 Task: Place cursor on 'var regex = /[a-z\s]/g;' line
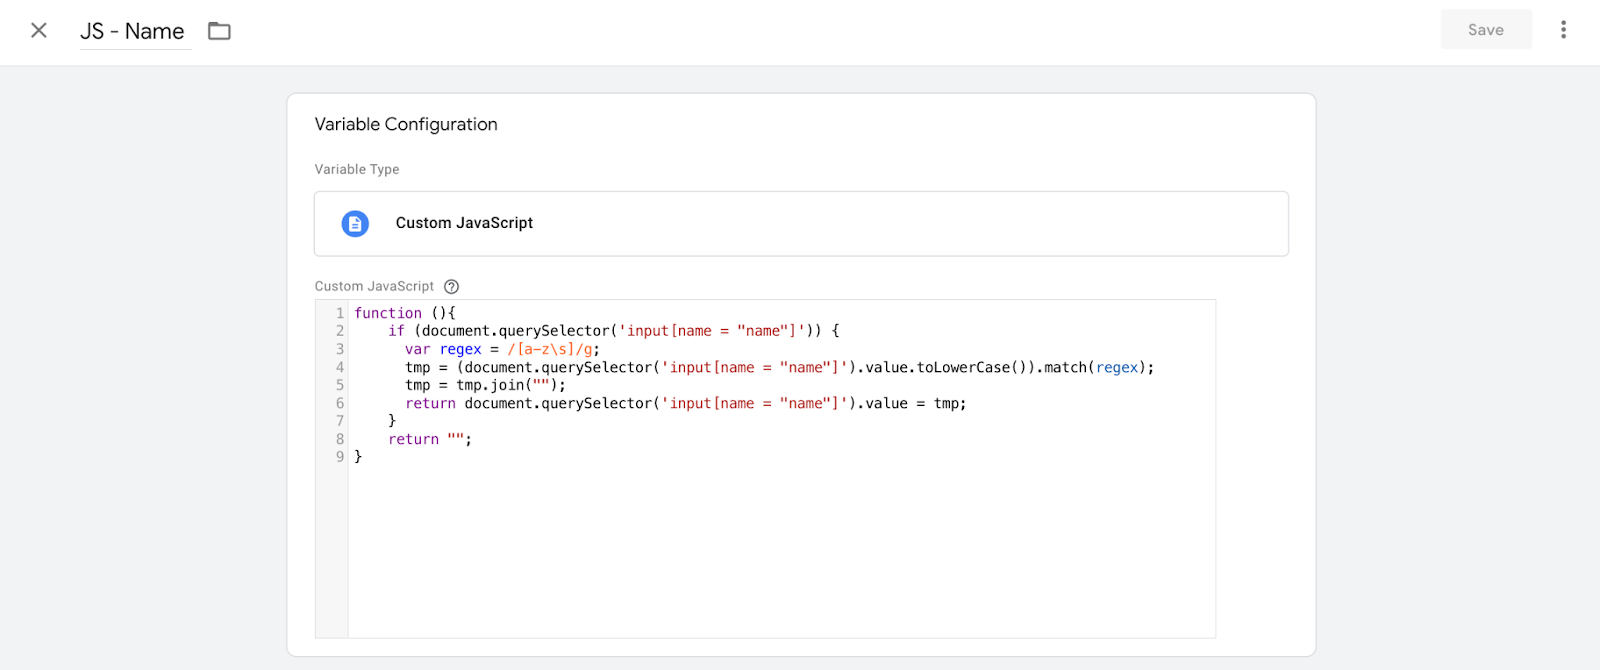tap(502, 349)
